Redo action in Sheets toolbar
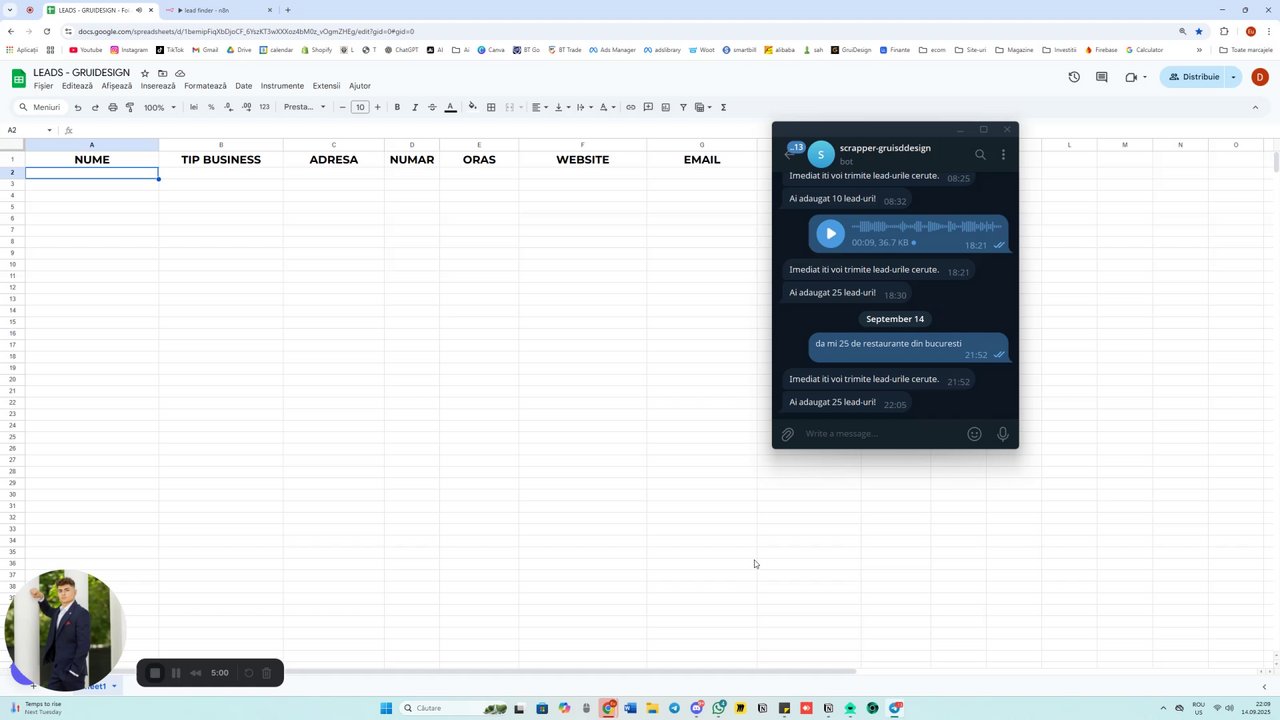Viewport: 1280px width, 720px height. (95, 107)
